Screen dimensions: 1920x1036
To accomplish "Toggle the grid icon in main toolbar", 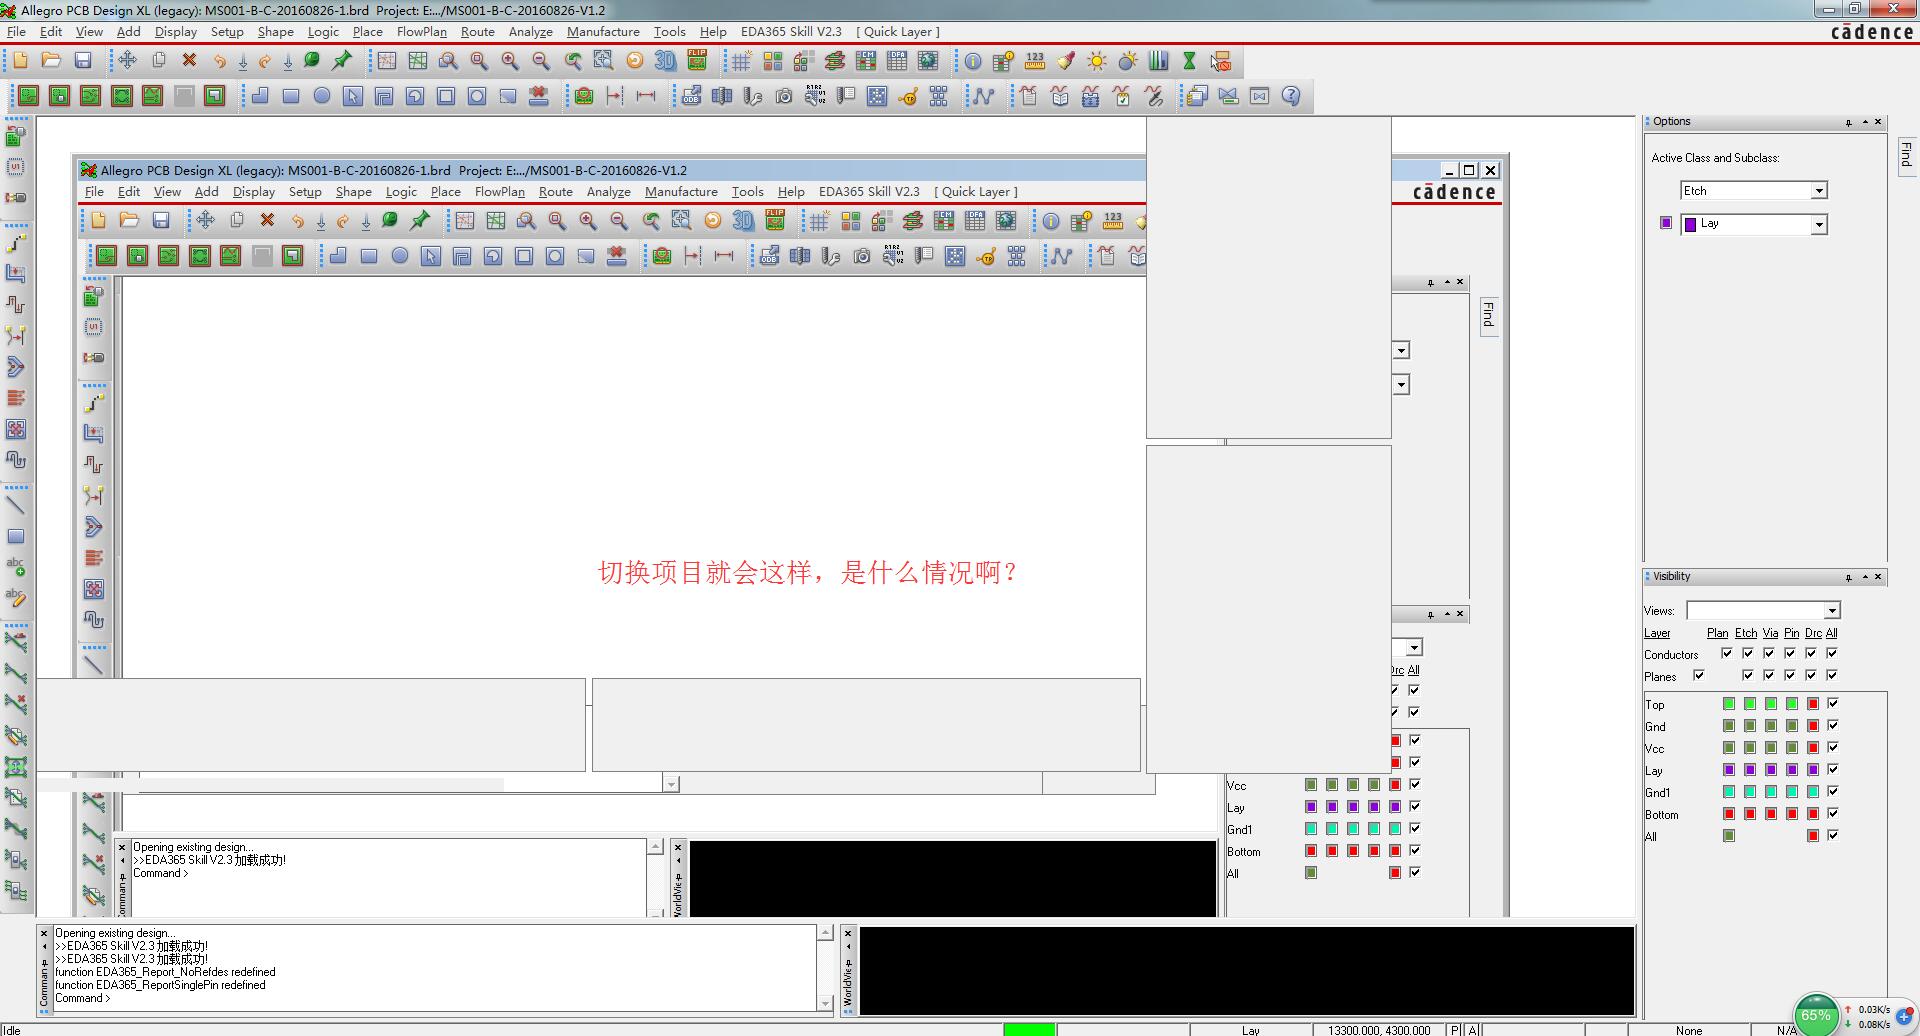I will click(x=741, y=61).
